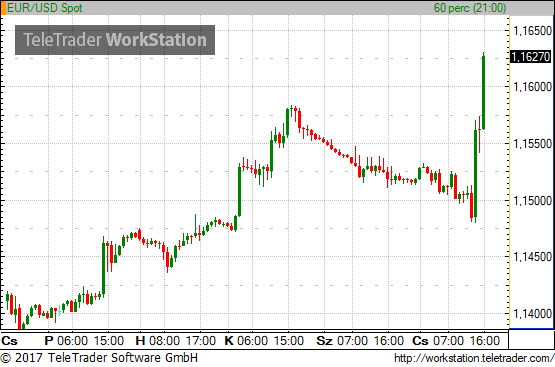Click the 60 perc (21:00) interval label
The height and width of the screenshot is (367, 555).
(470, 8)
